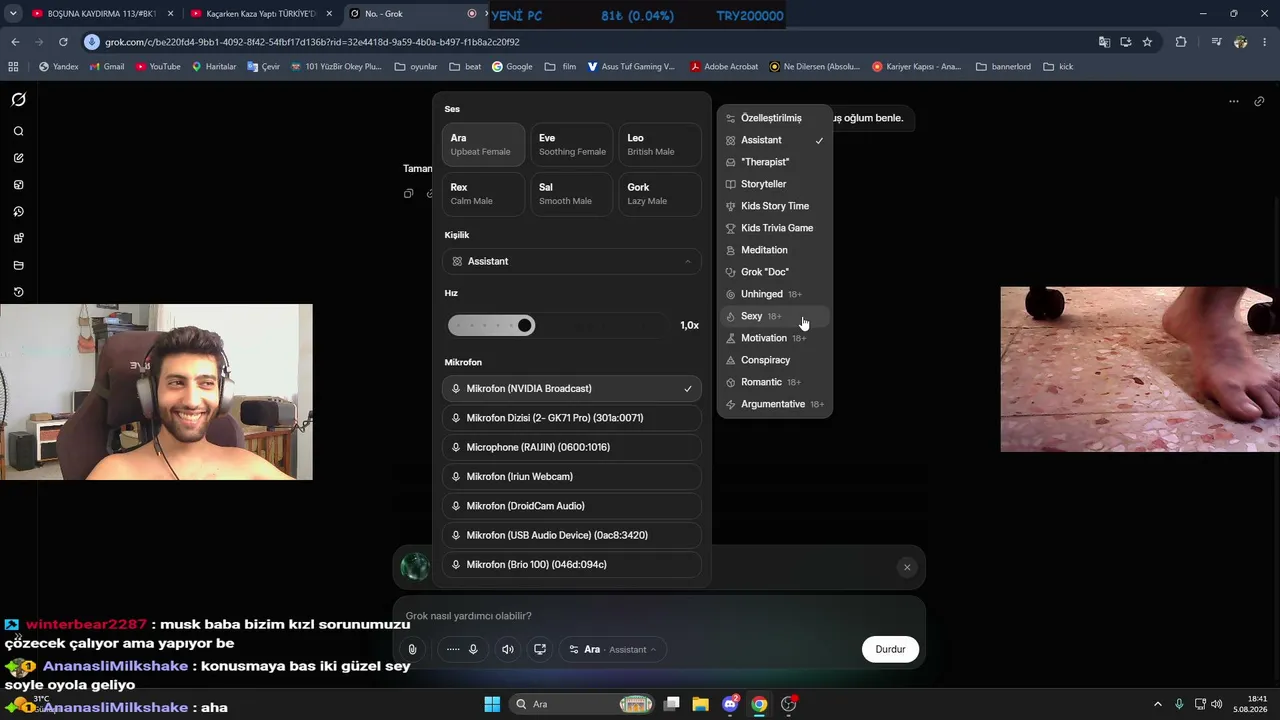
Task: Choose Mikrofon (NVIDIA Broadcast) as microphone
Action: pos(572,388)
